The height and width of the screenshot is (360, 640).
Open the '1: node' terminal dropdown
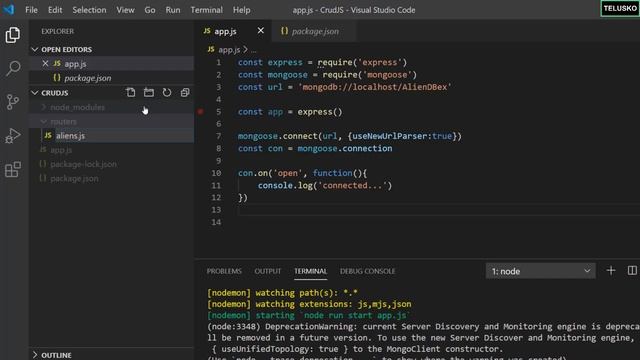(x=540, y=271)
